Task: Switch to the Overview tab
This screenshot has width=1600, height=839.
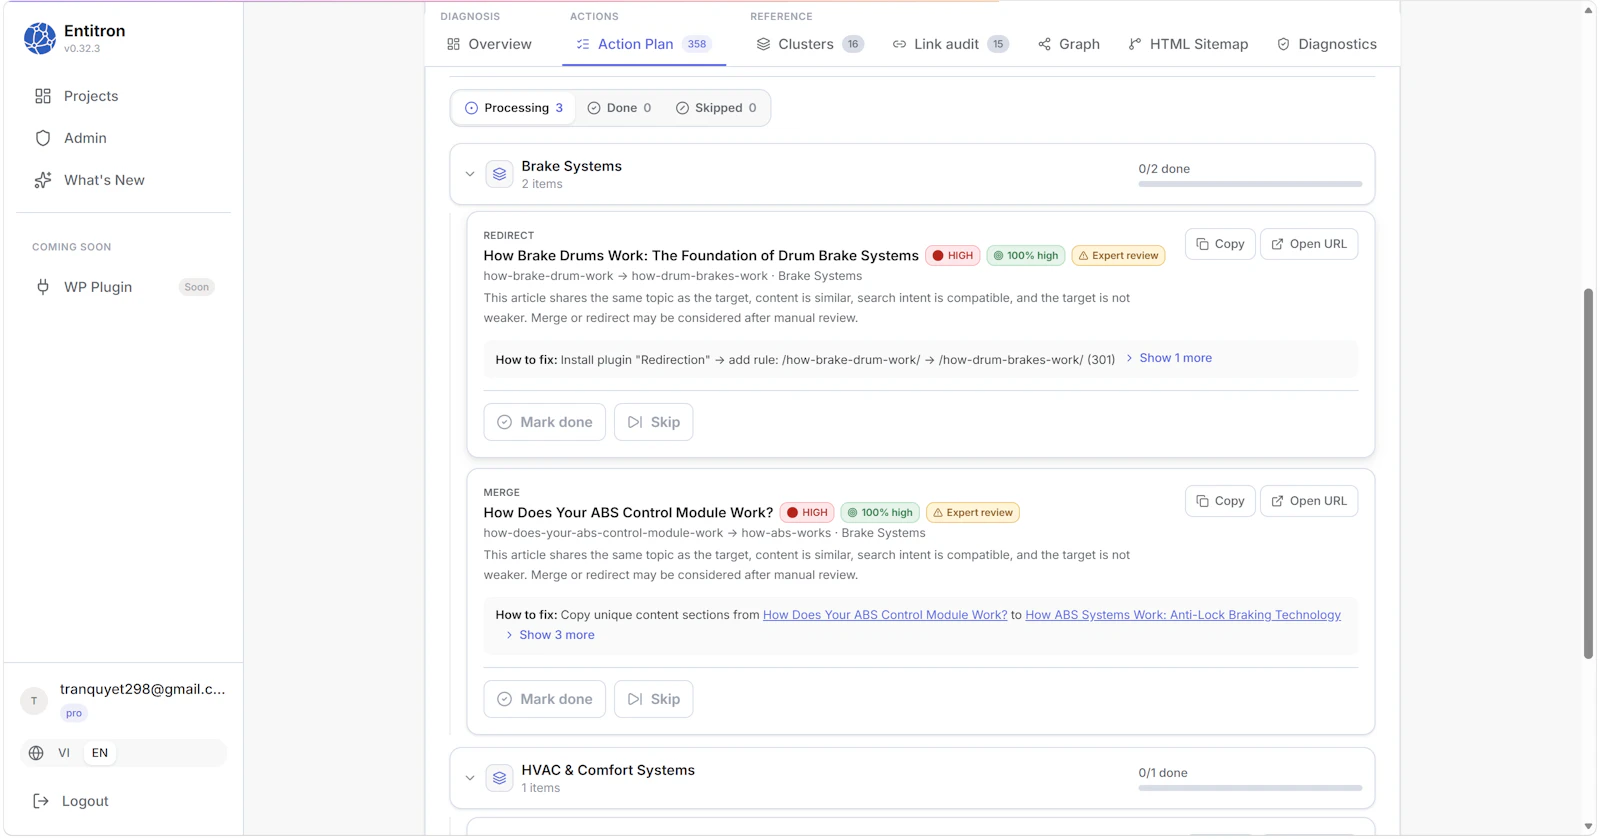Action: (x=489, y=44)
